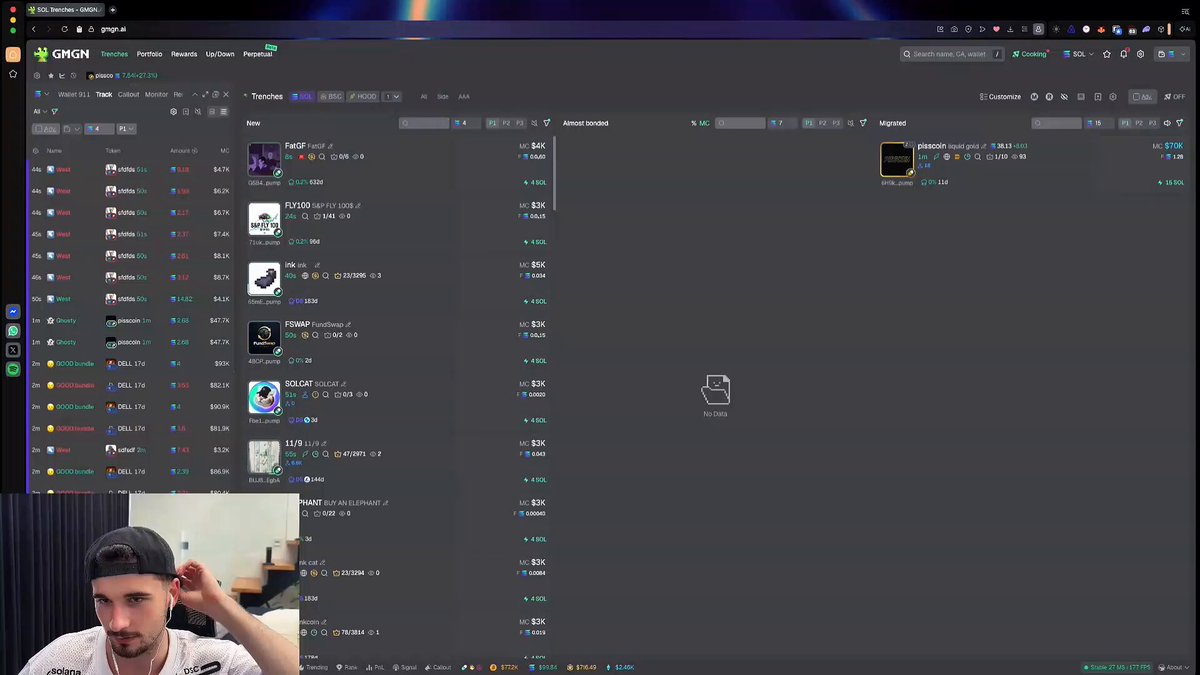1200x675 pixels.
Task: Click the search box in Migrated column
Action: click(x=1057, y=123)
